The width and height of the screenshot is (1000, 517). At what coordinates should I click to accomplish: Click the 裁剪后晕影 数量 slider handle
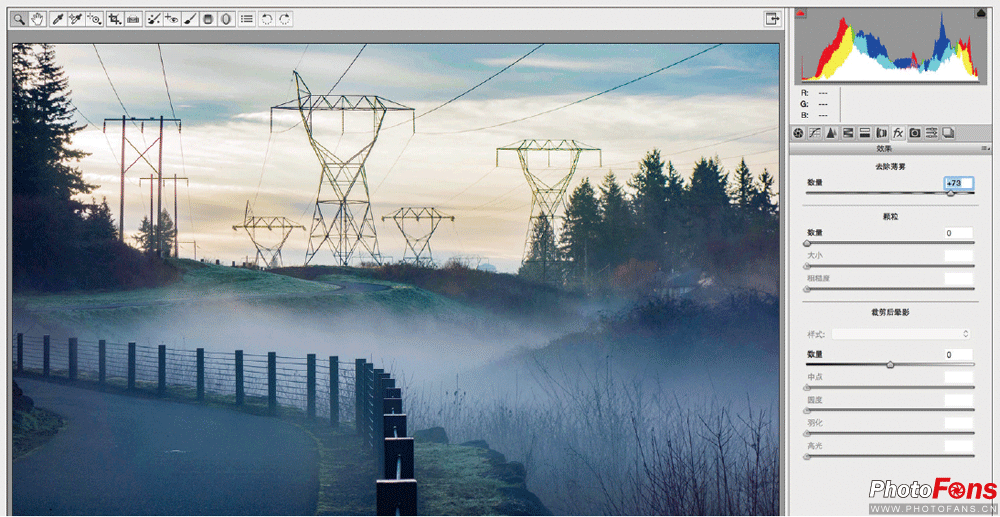coord(890,365)
